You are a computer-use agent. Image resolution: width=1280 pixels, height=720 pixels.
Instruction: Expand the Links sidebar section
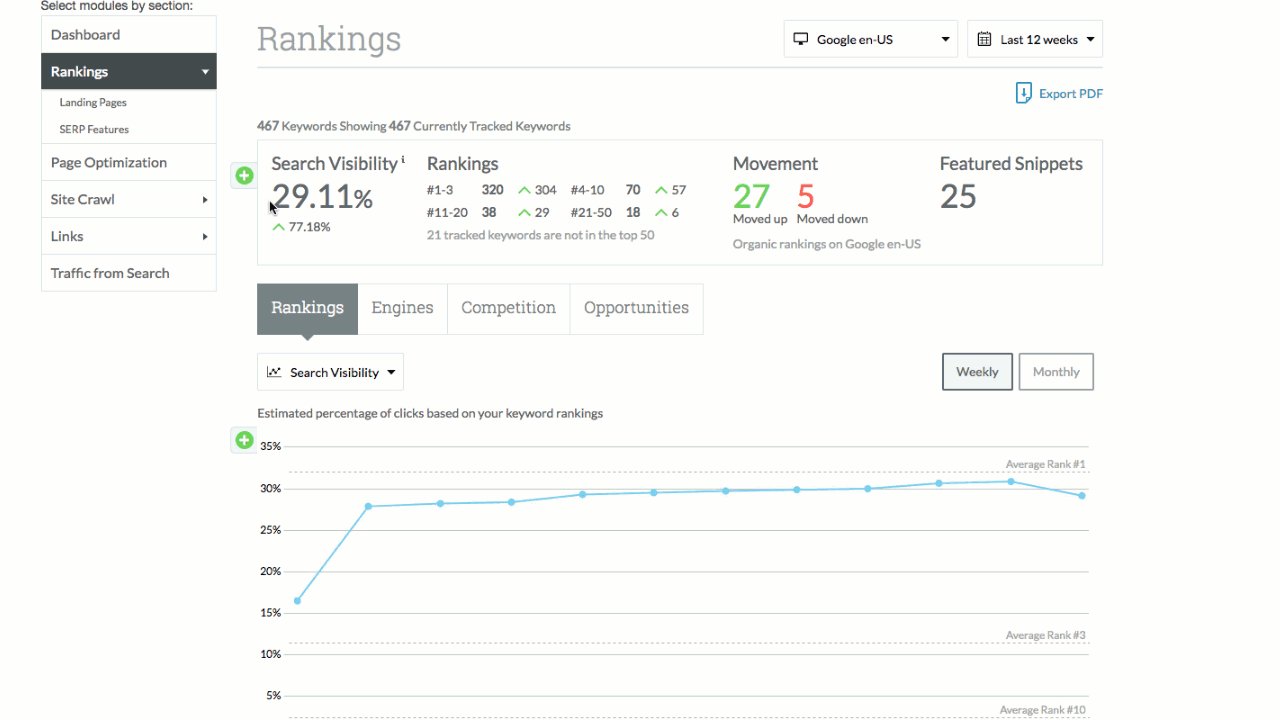tap(129, 236)
